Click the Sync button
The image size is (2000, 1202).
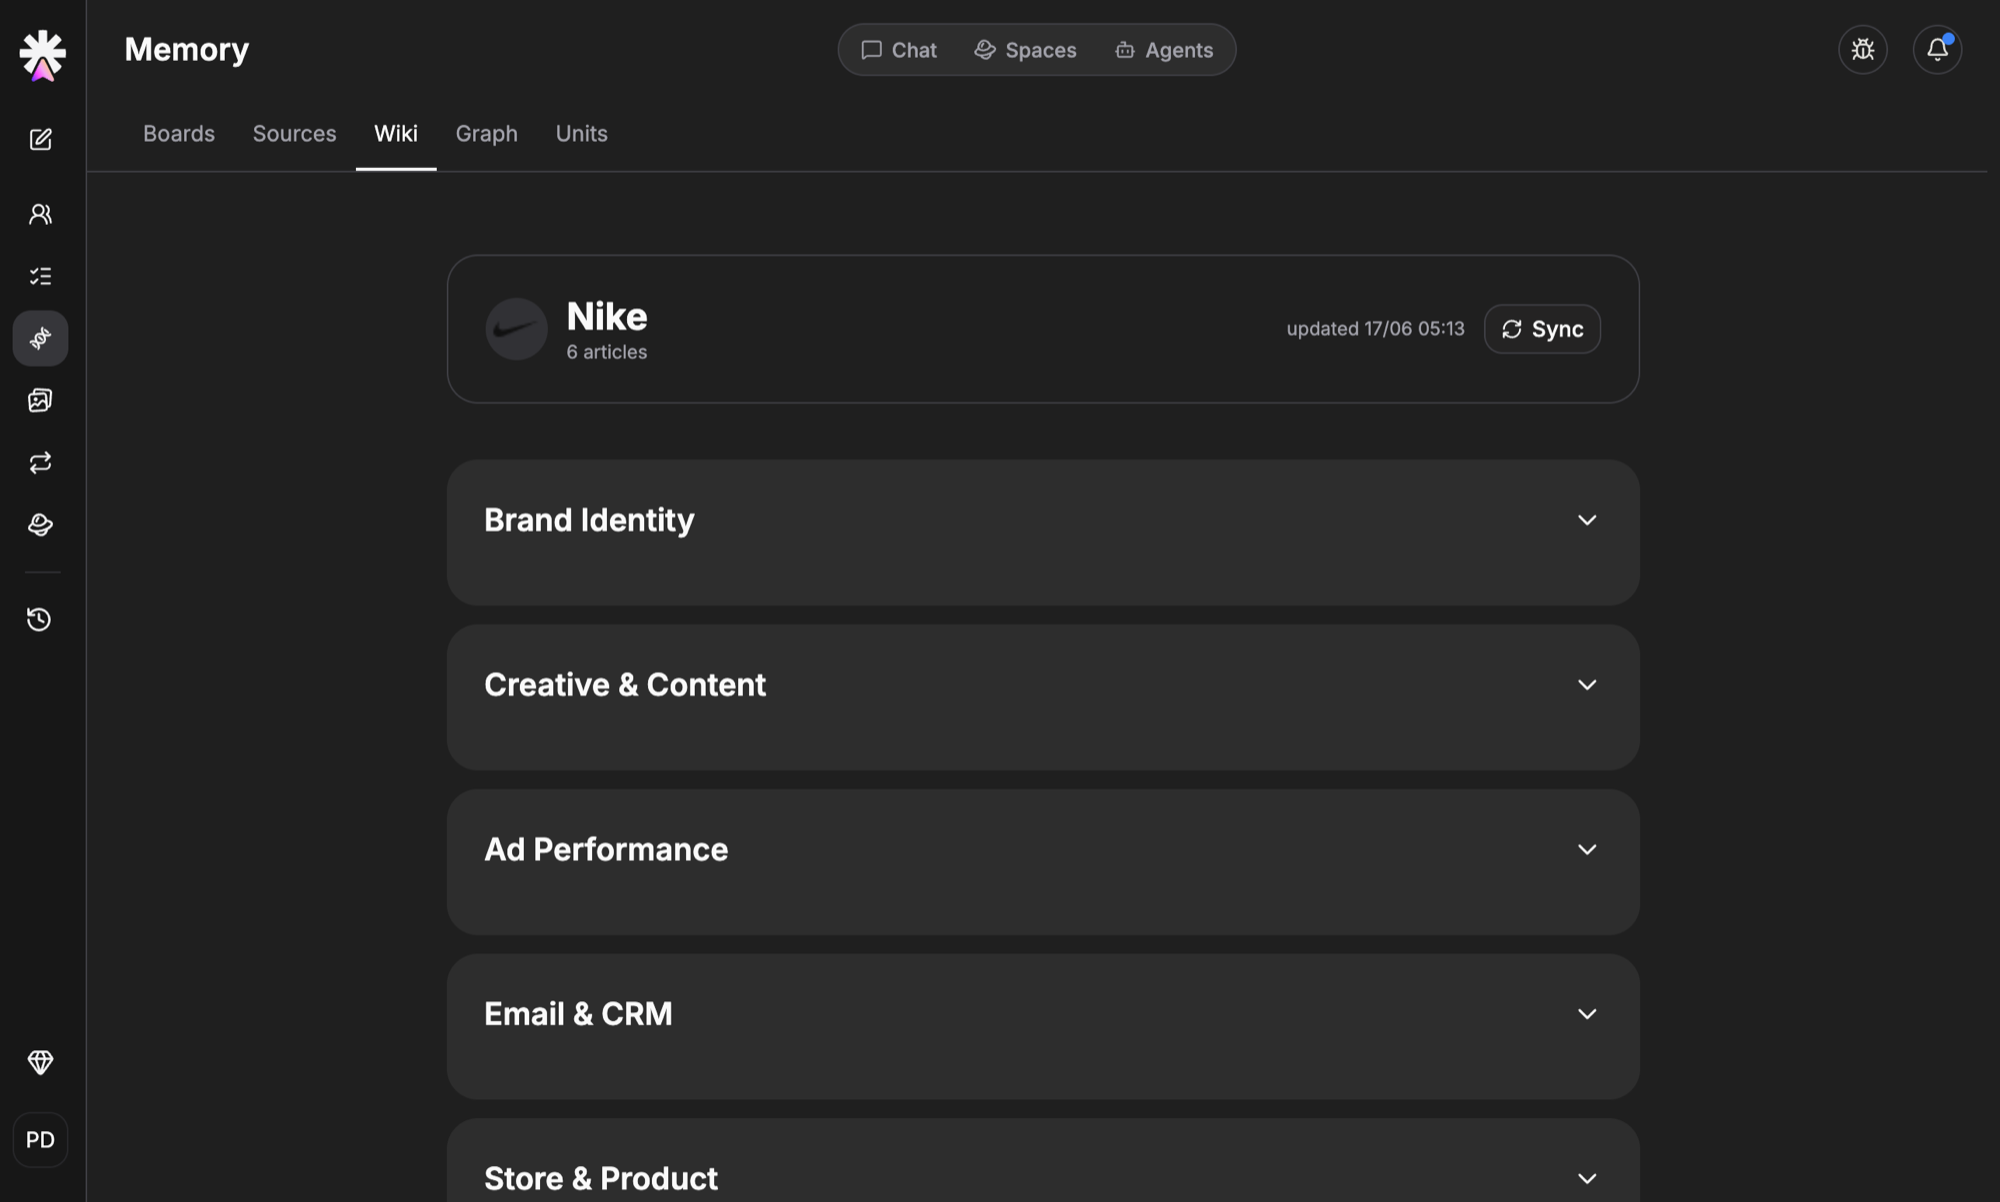click(1542, 329)
